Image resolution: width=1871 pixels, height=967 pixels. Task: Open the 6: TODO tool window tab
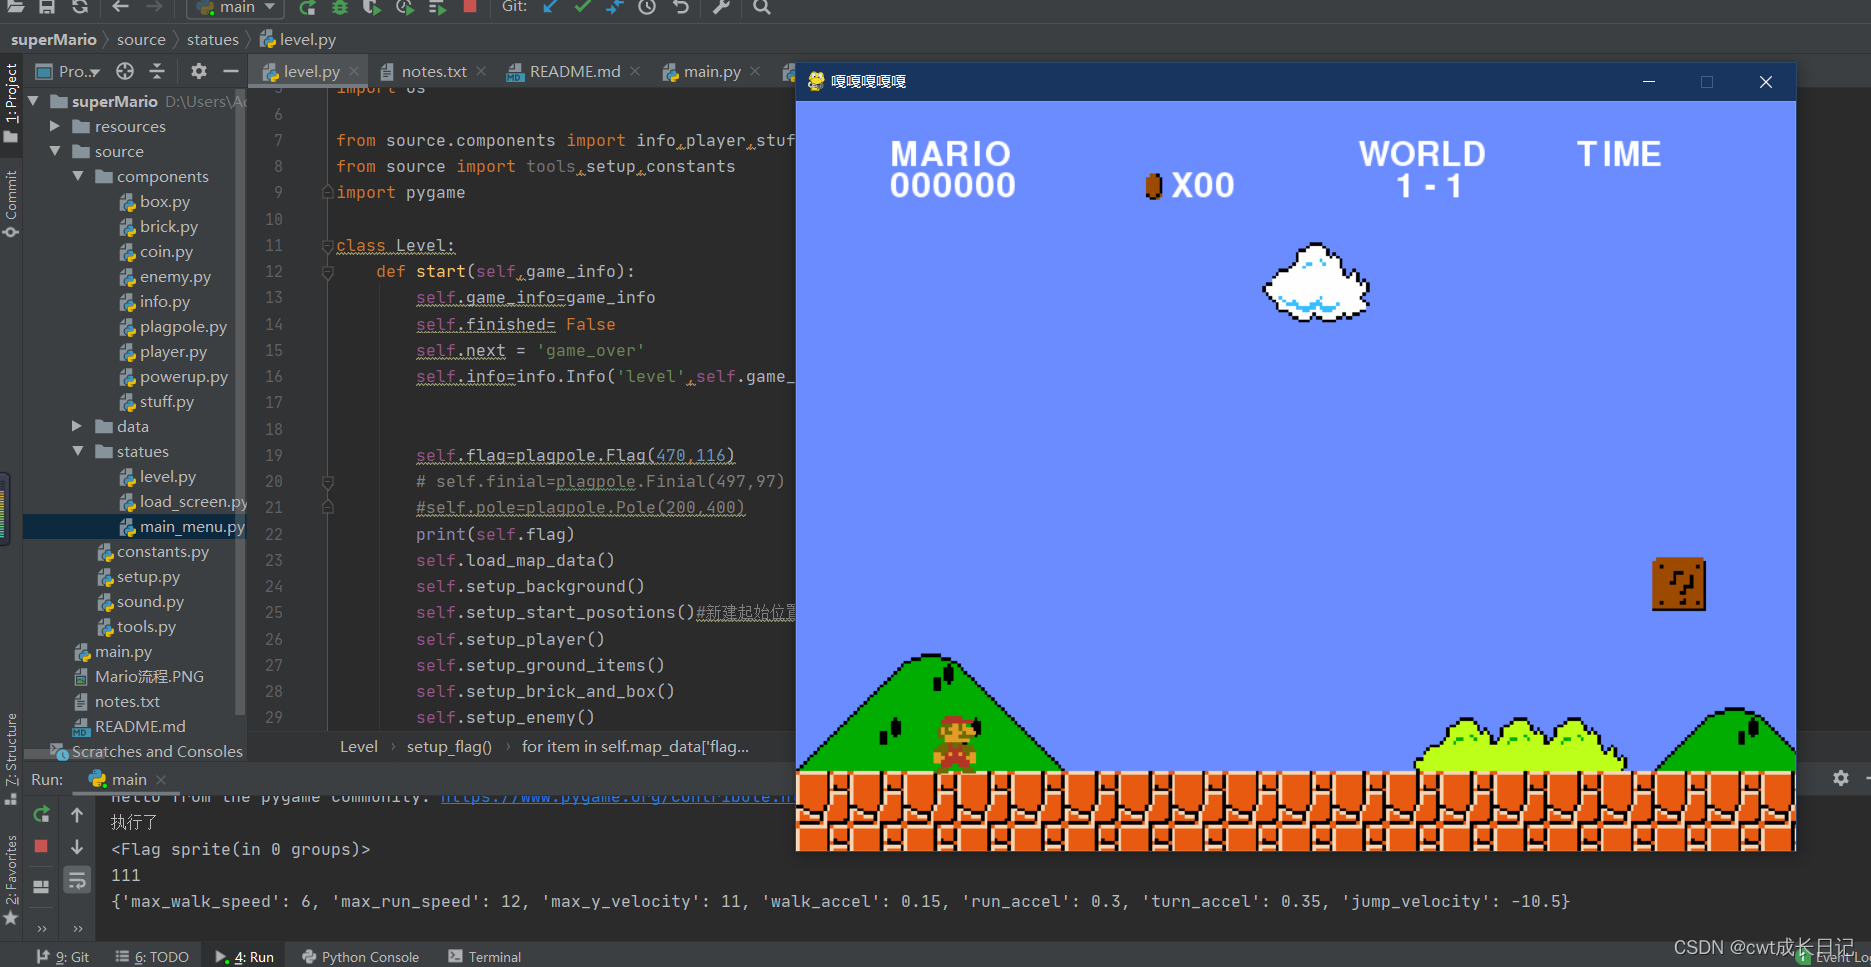(x=152, y=957)
